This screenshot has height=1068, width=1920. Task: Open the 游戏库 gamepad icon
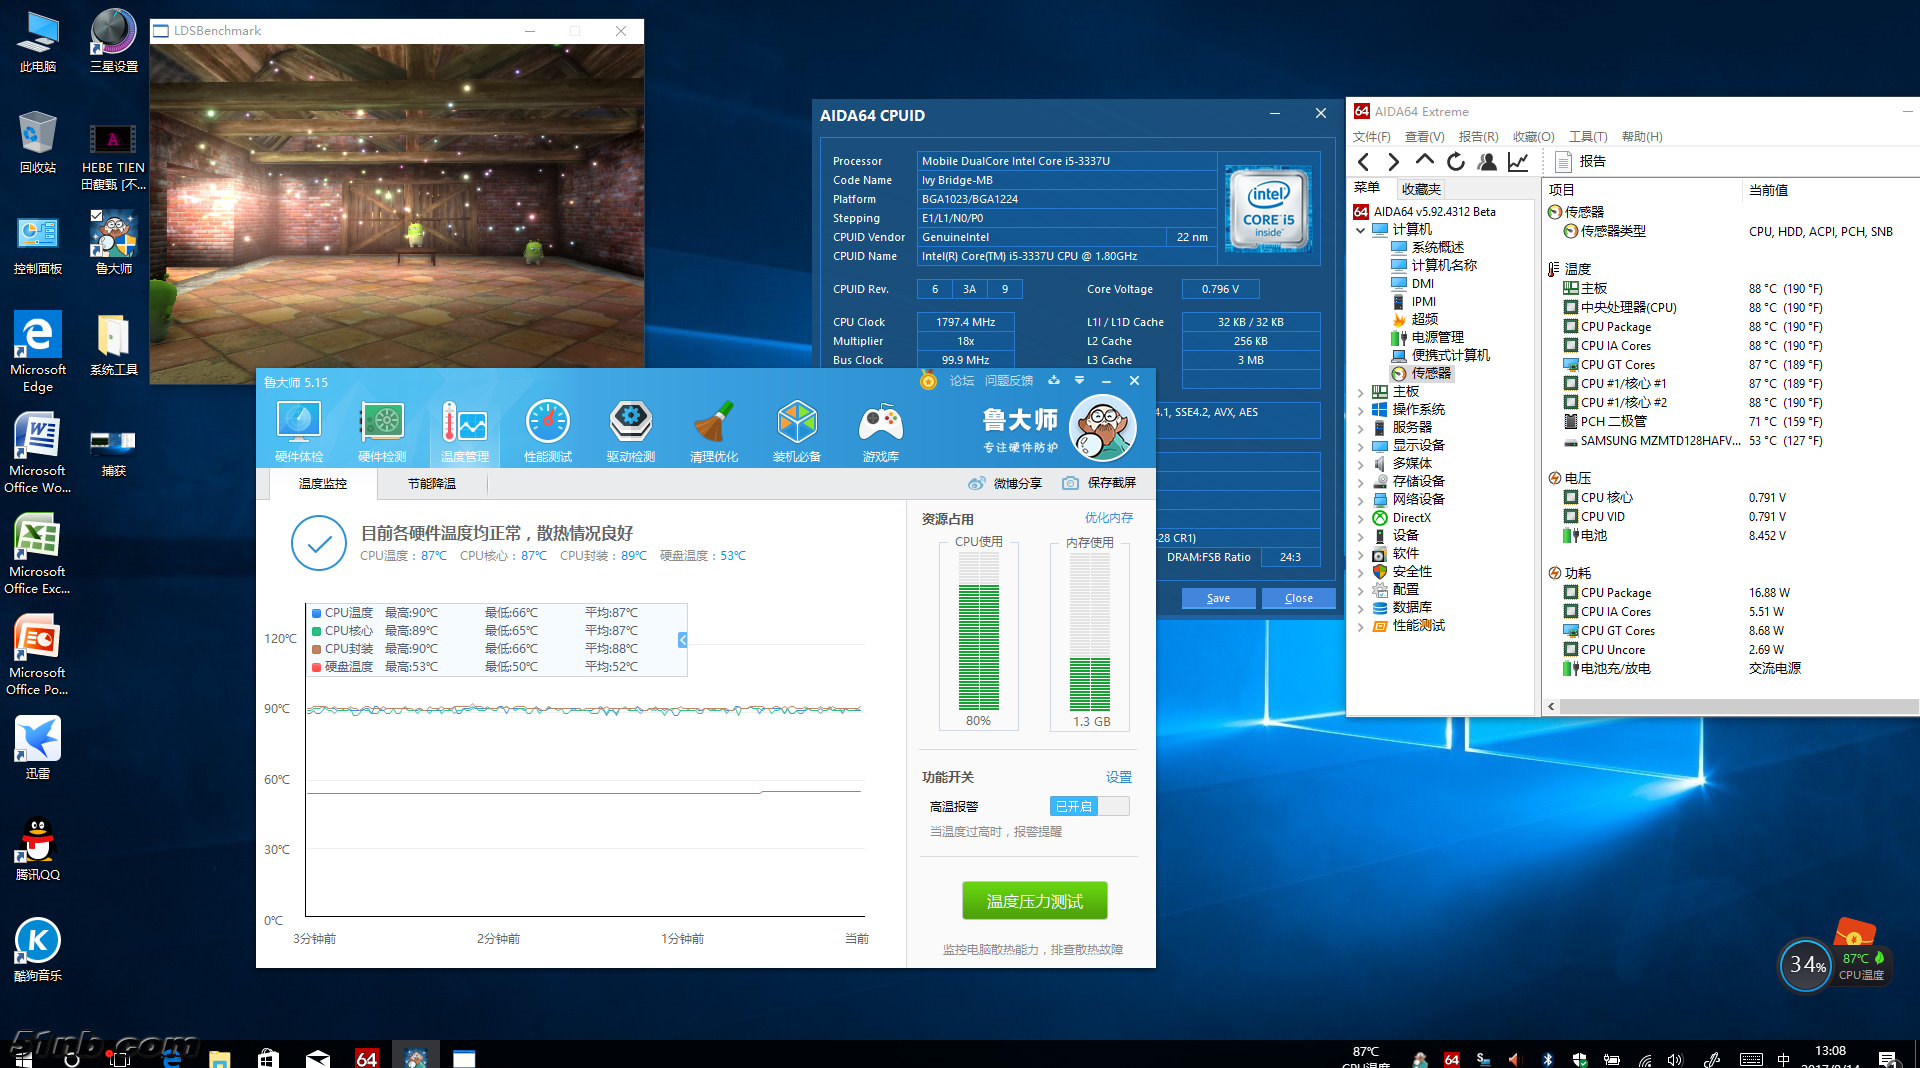(x=881, y=431)
